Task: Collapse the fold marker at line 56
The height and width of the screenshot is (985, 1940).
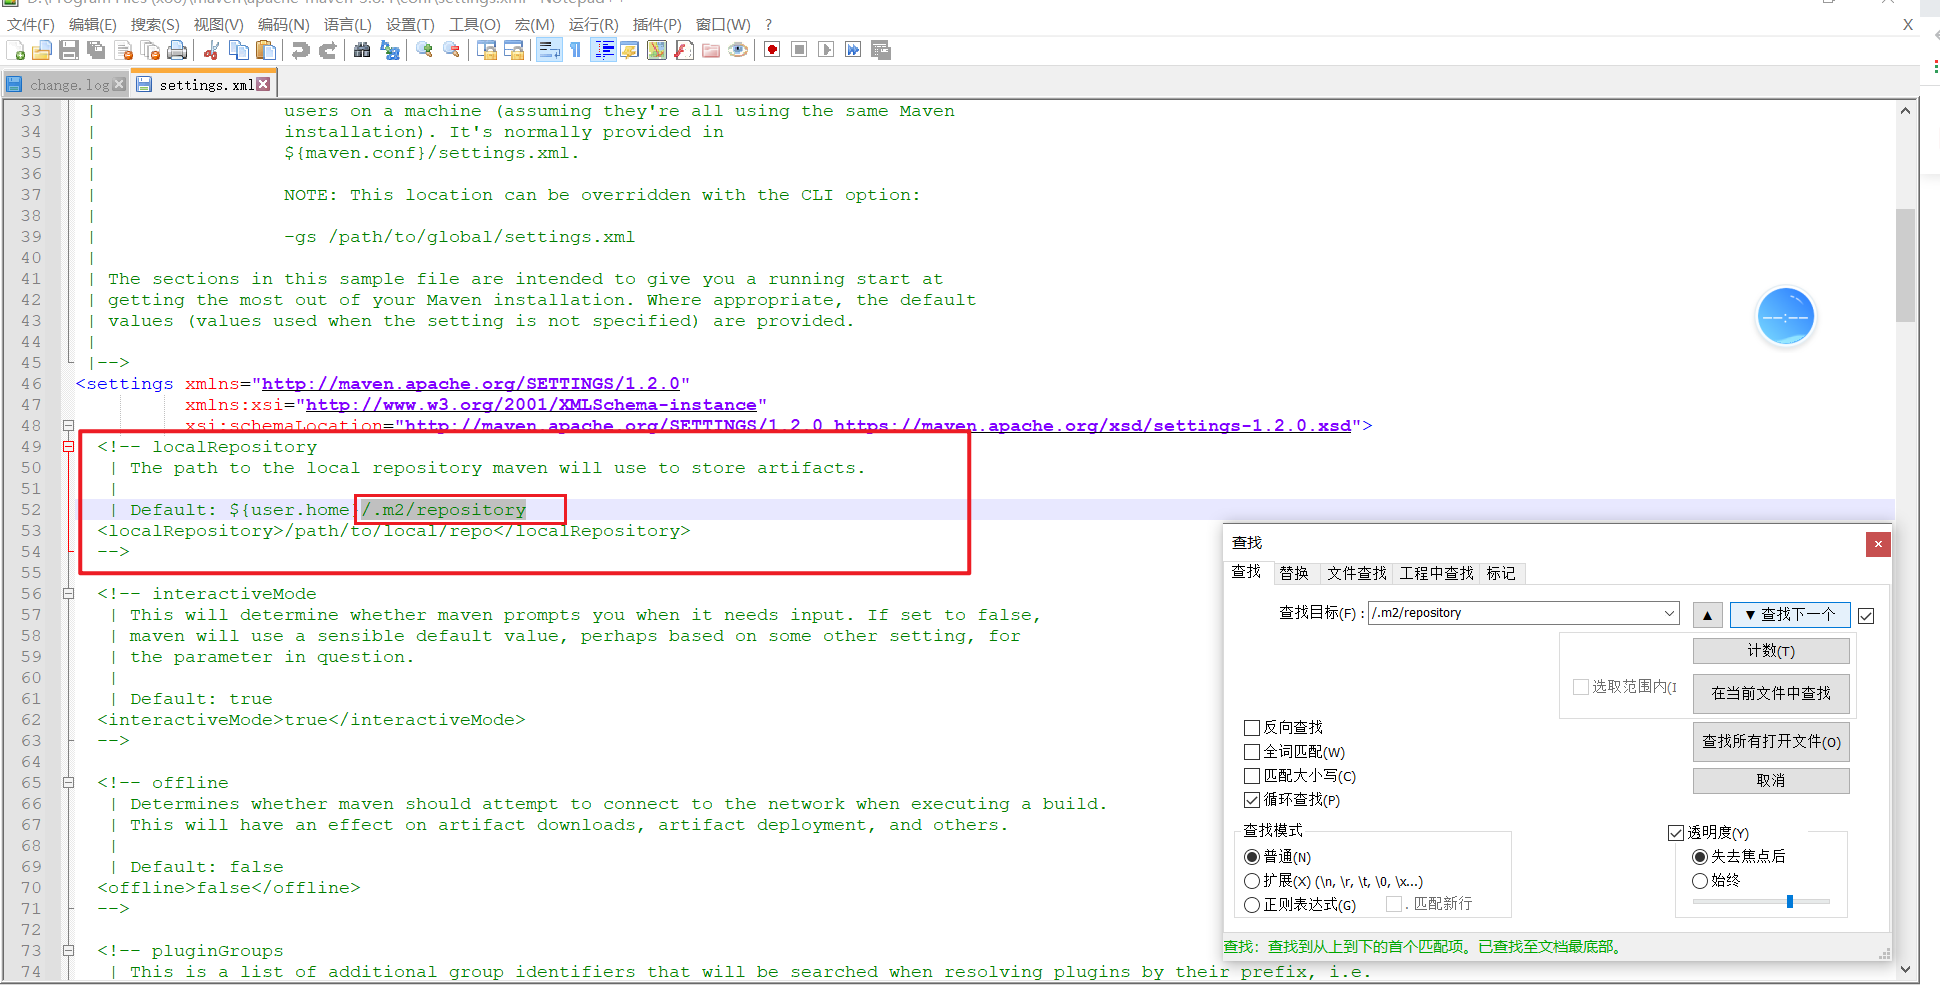Action: click(69, 594)
